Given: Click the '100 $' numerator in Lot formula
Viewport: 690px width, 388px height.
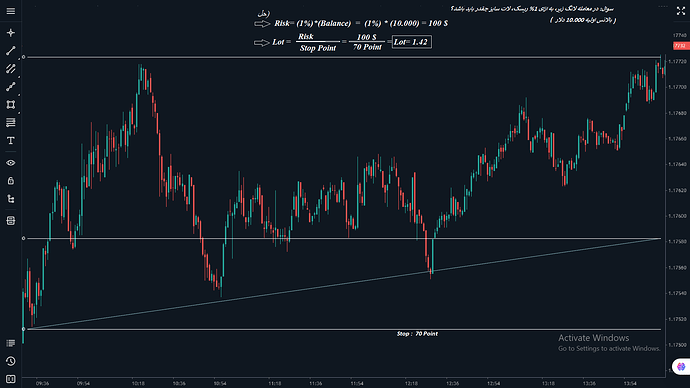Looking at the screenshot, I should click(x=367, y=37).
